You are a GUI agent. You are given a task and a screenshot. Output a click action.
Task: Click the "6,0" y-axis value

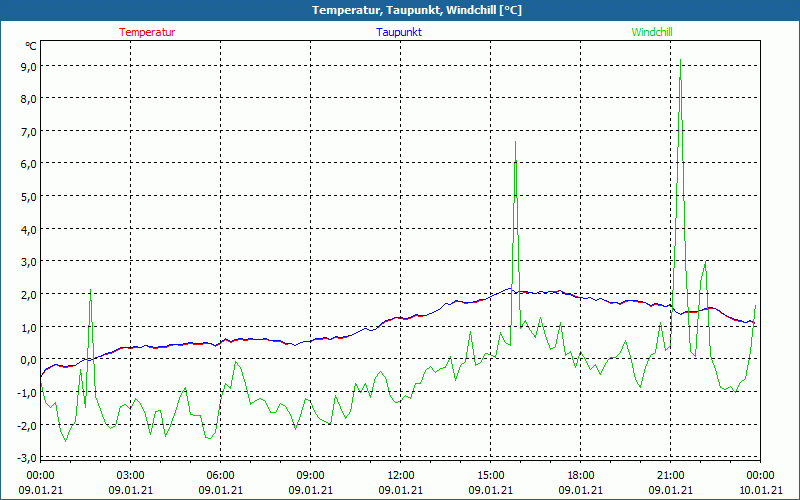coord(29,164)
